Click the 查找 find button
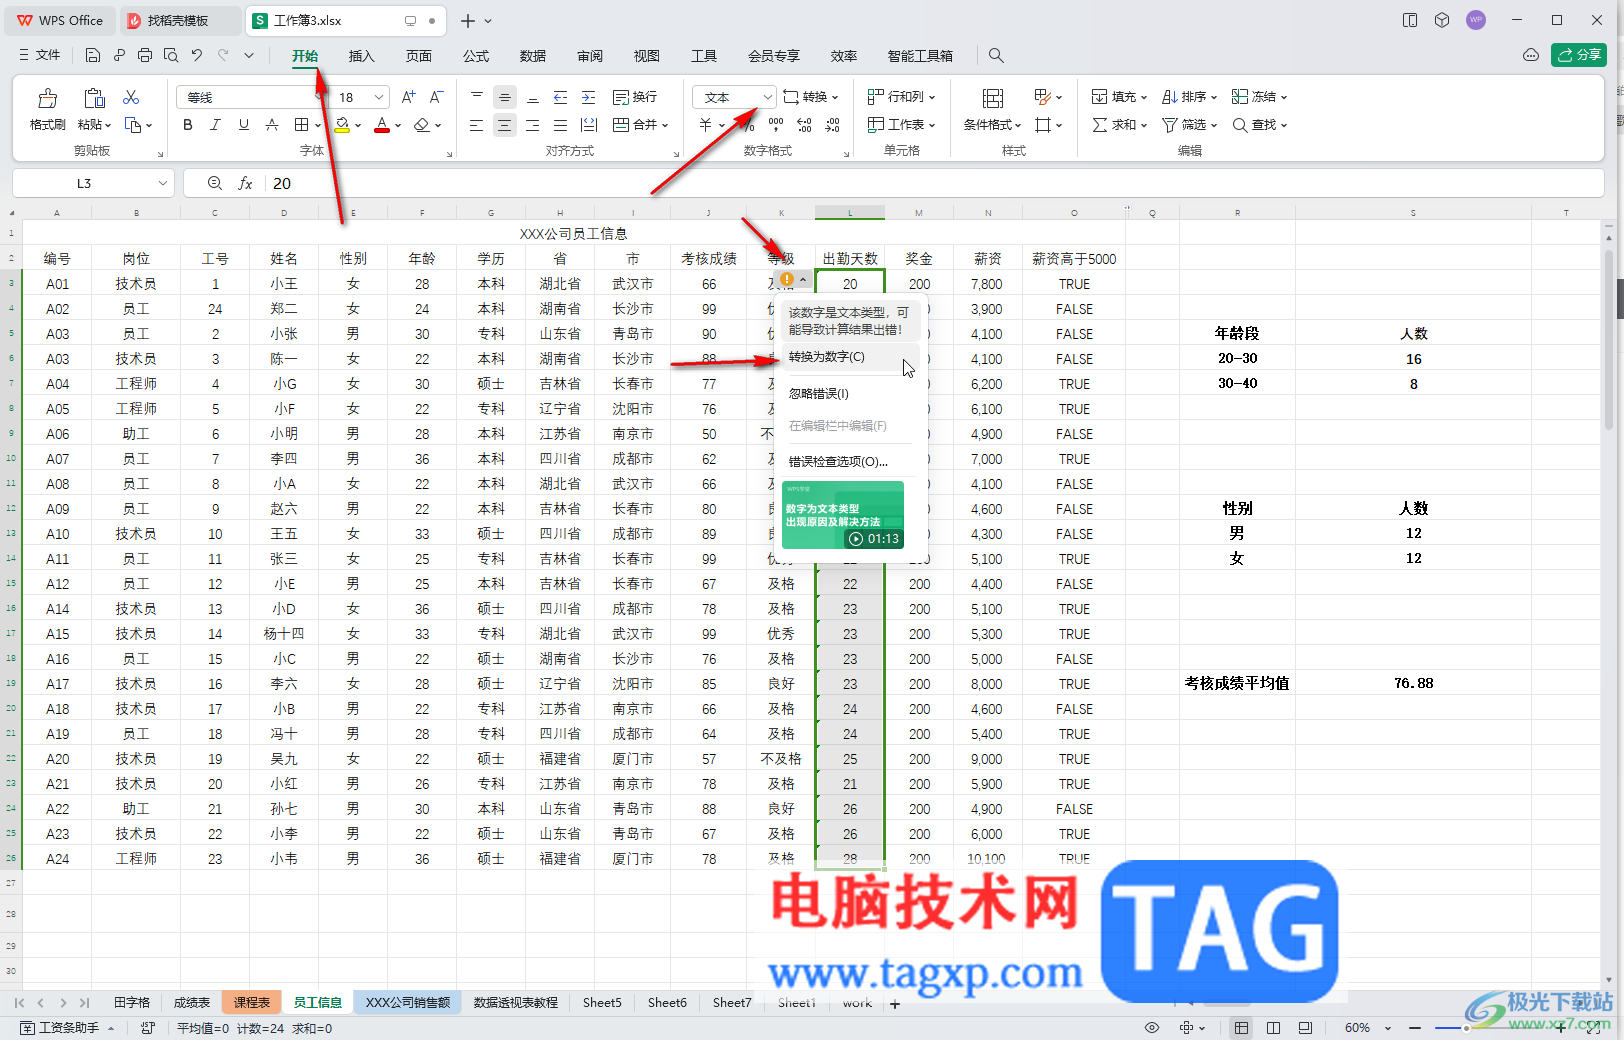 click(1259, 125)
